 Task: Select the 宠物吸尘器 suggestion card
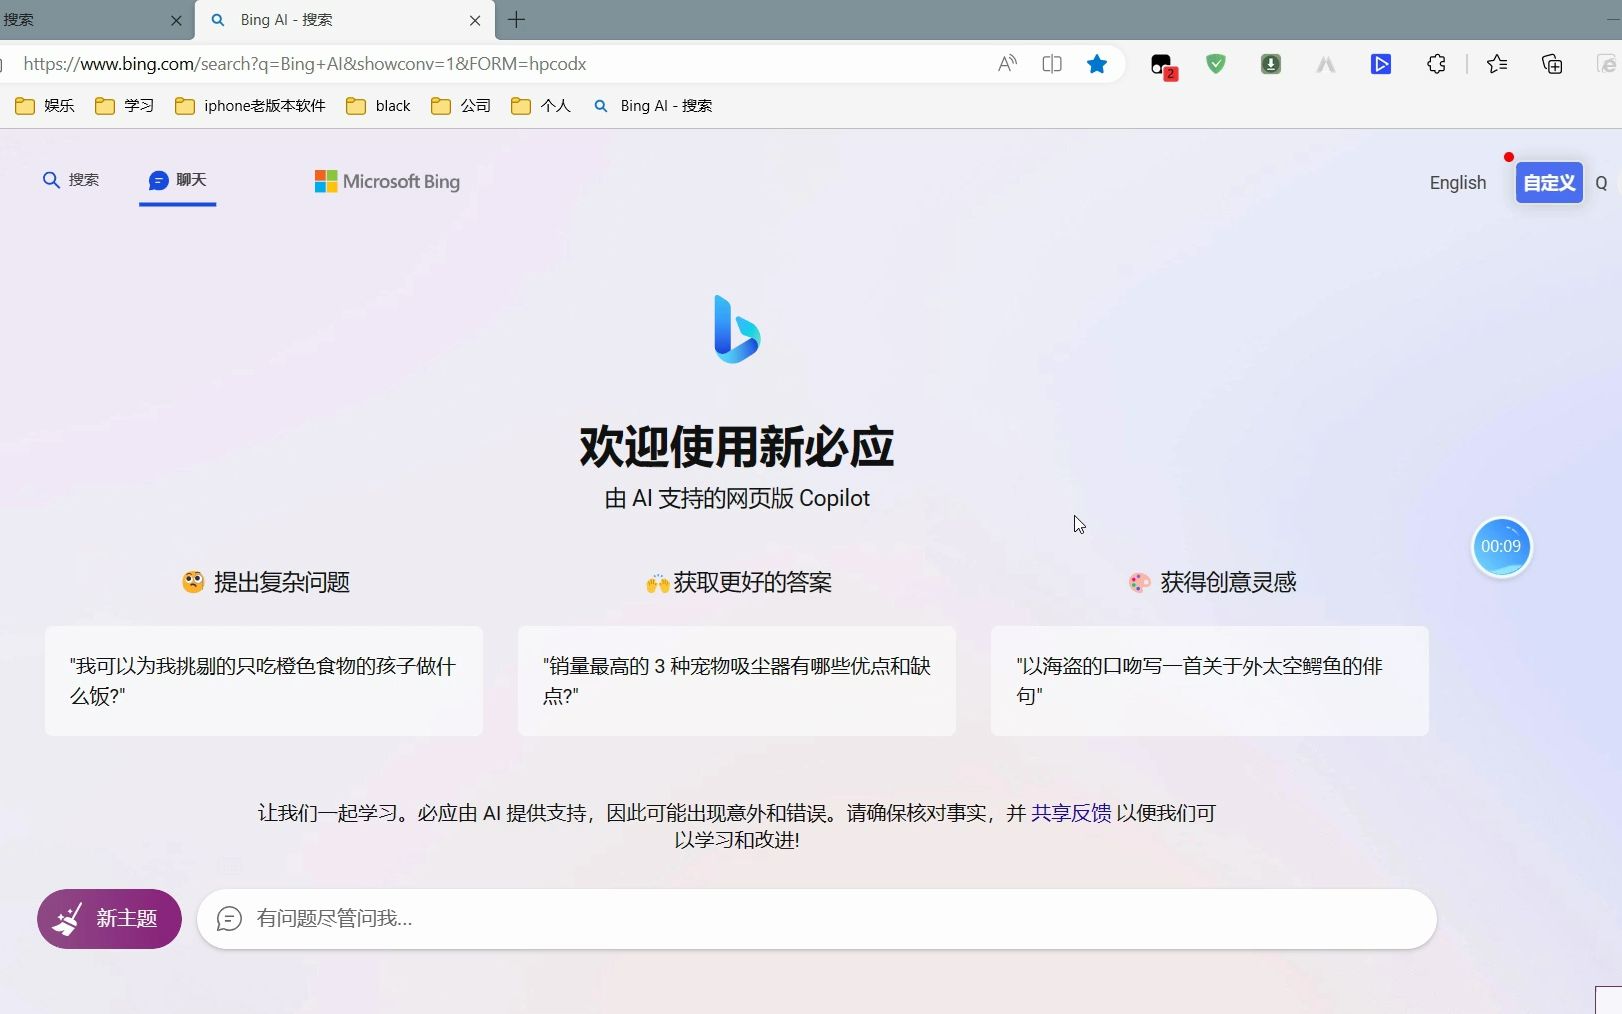tap(737, 681)
